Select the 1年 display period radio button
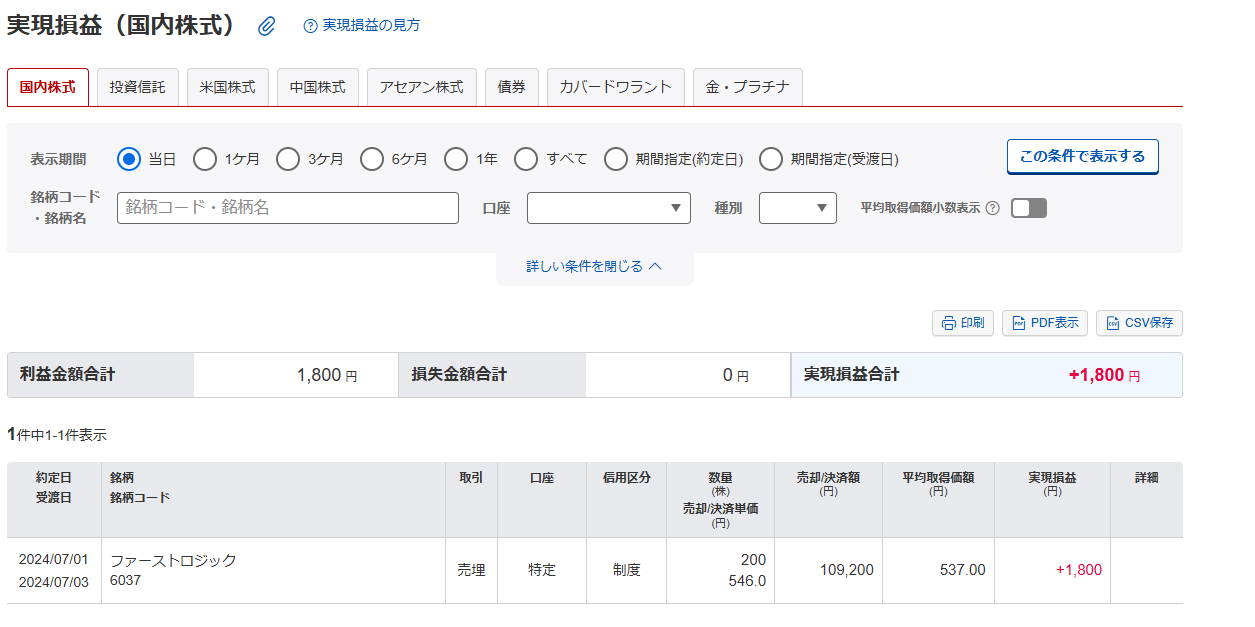 click(456, 158)
